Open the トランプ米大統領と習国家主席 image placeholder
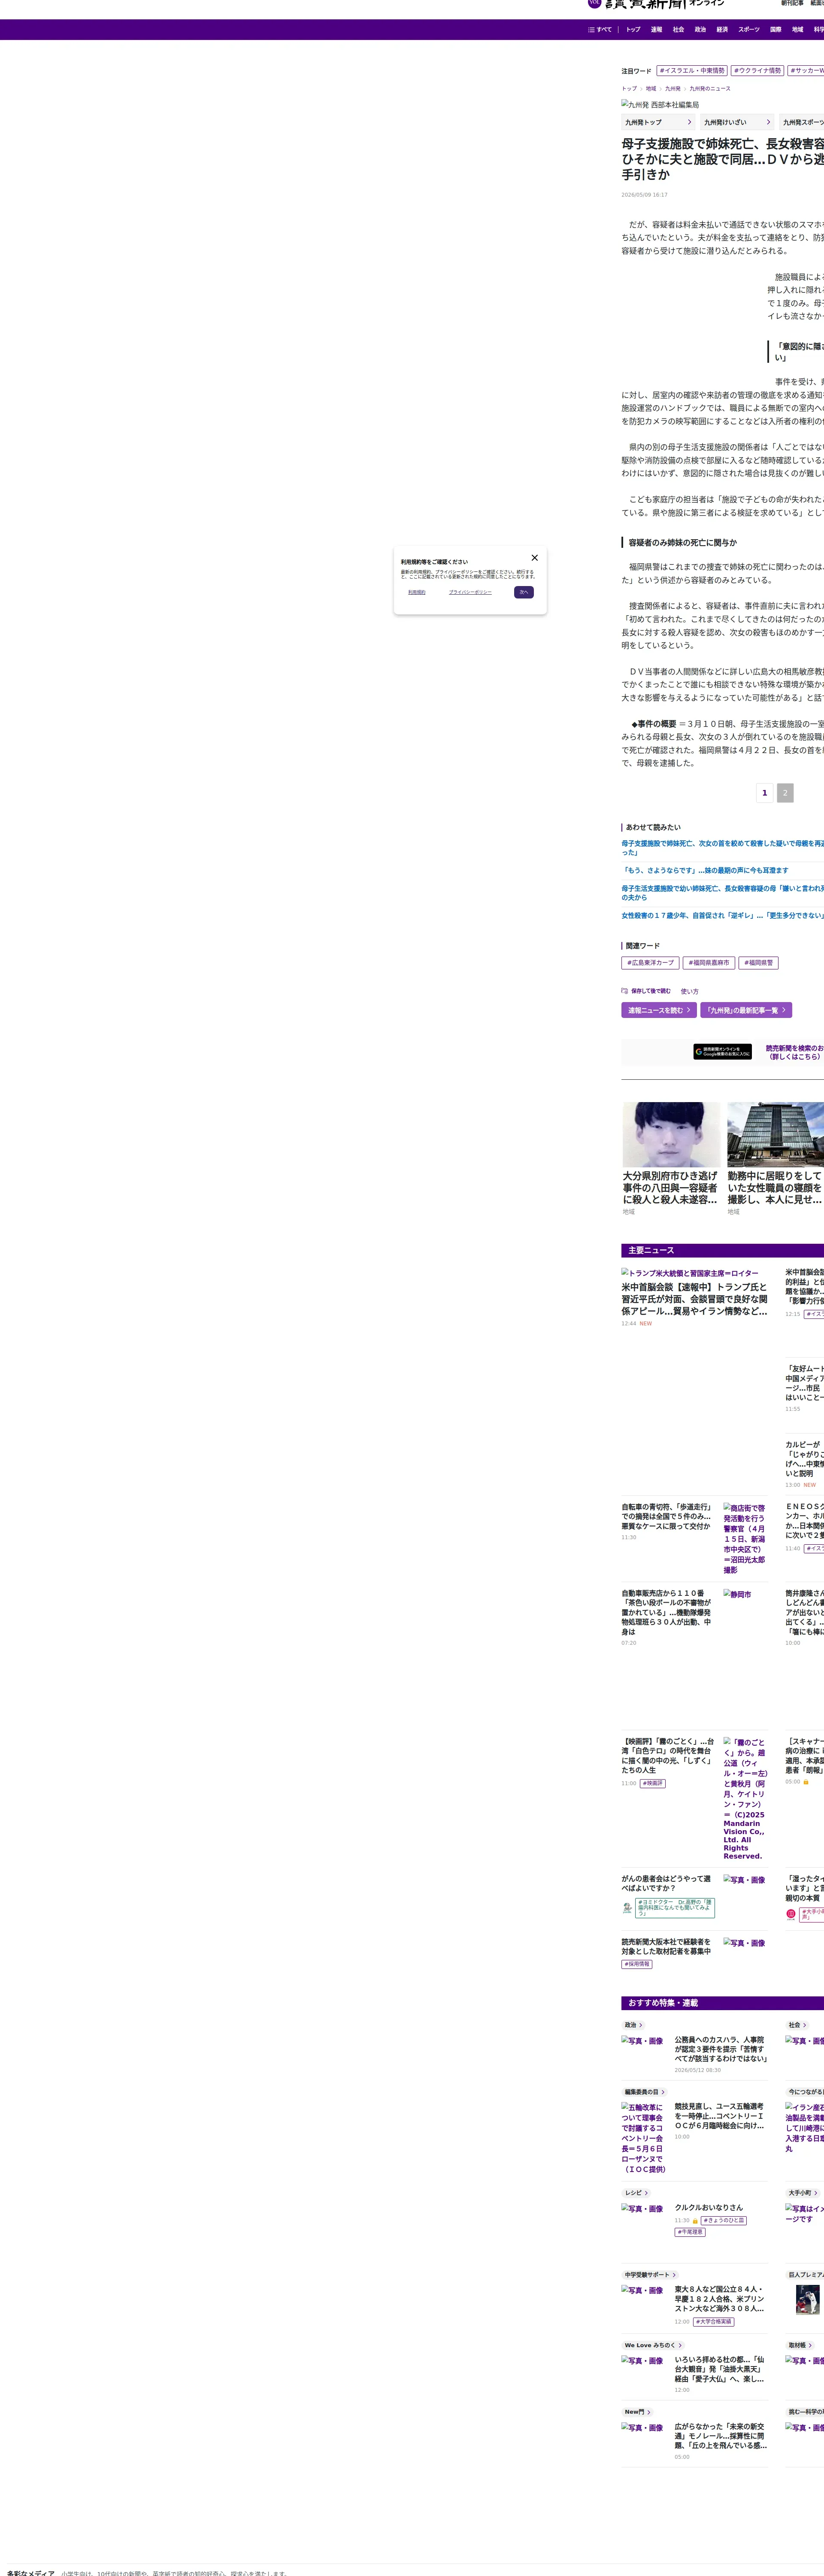The width and height of the screenshot is (824, 2576). (690, 1273)
